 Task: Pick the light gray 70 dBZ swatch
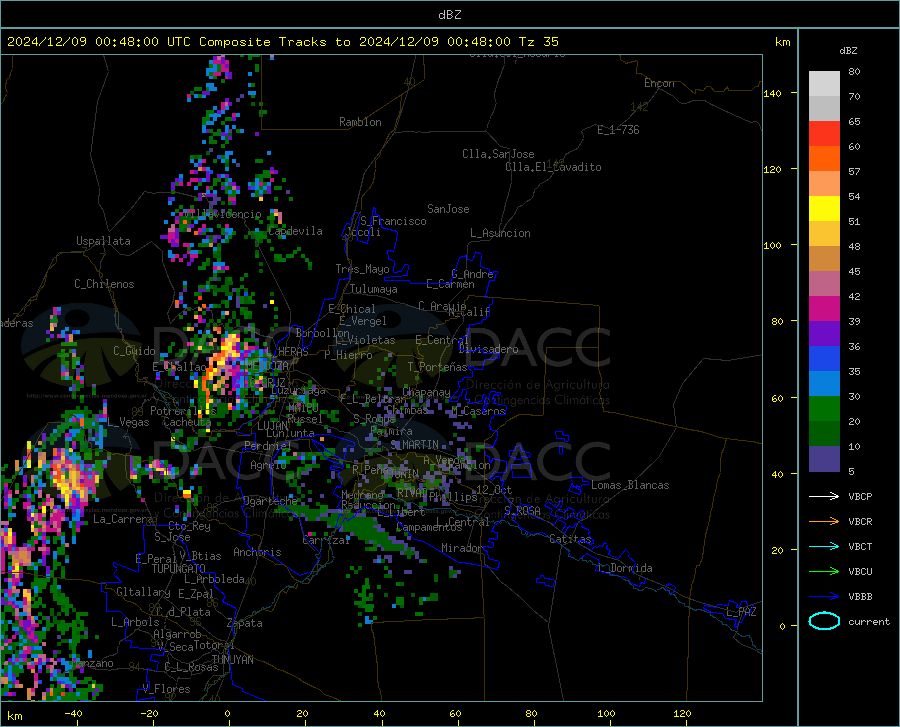click(x=824, y=84)
